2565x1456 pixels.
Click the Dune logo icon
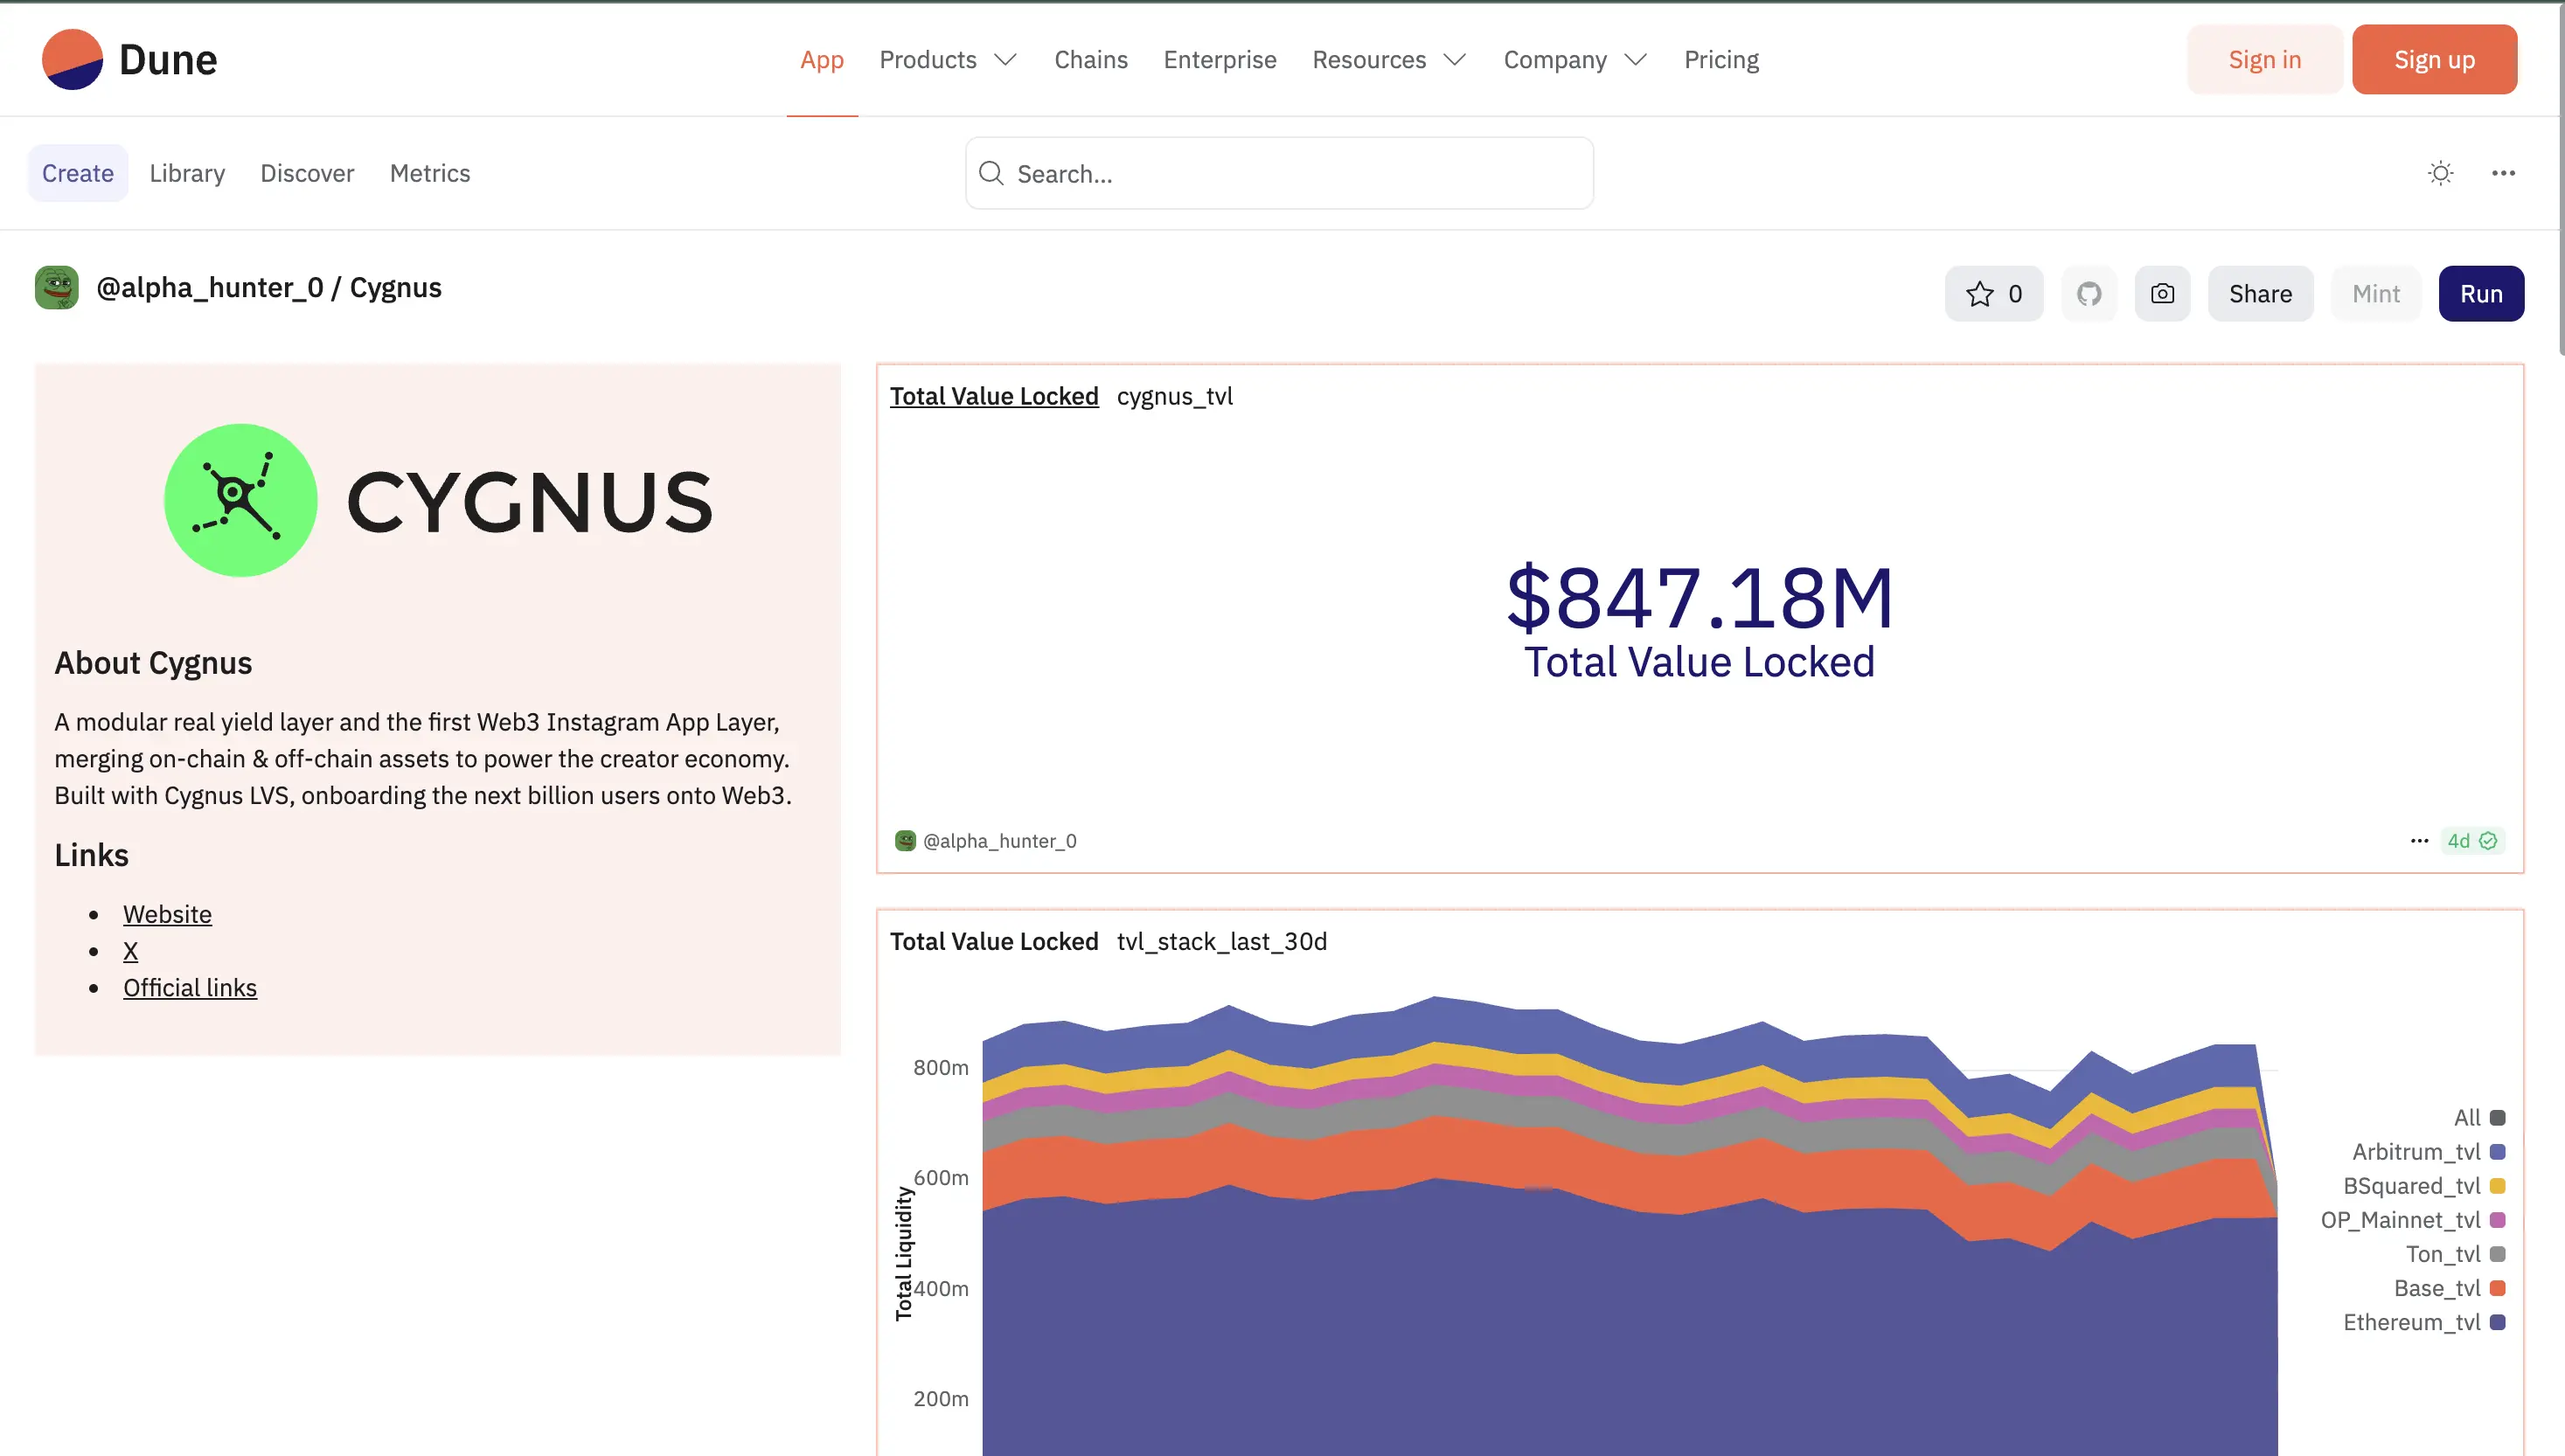click(72, 59)
